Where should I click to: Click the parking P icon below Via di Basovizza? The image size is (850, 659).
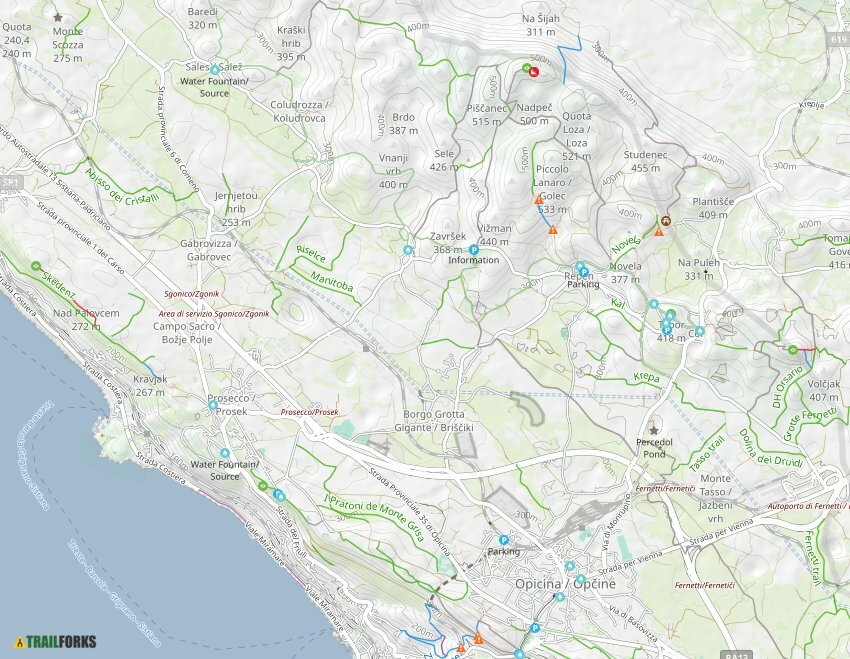pyautogui.click(x=535, y=628)
